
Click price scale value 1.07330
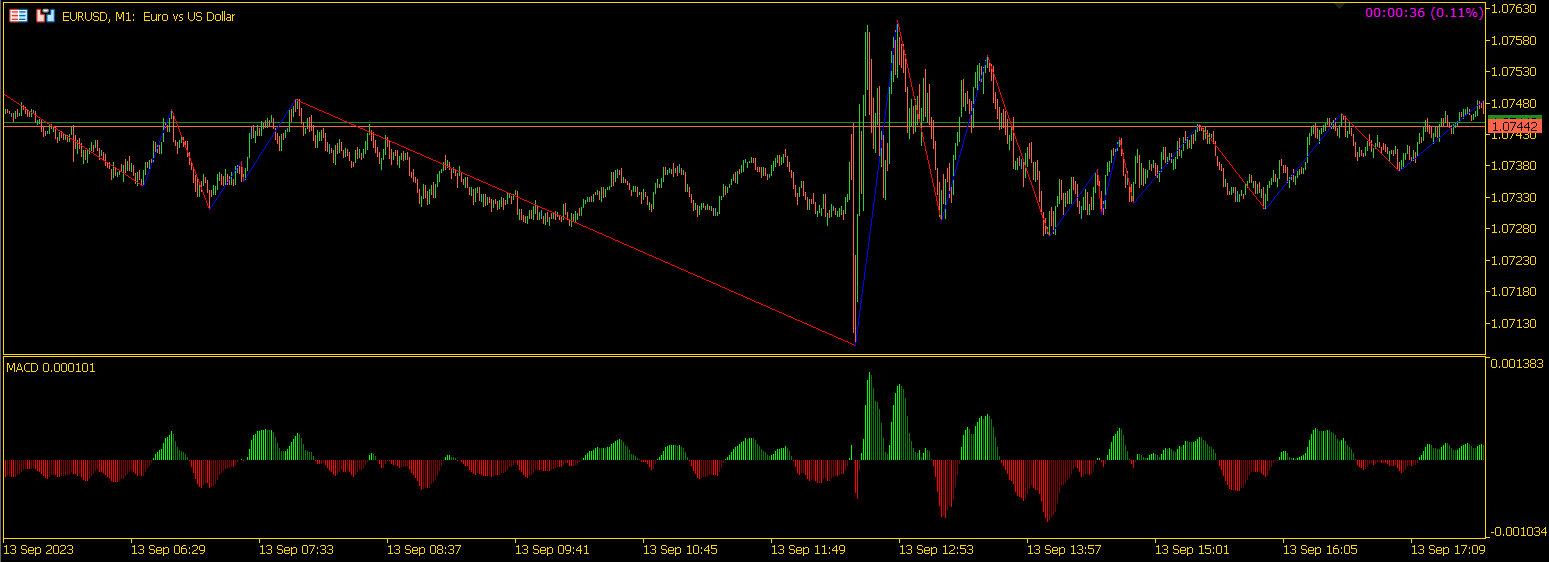click(x=1514, y=198)
